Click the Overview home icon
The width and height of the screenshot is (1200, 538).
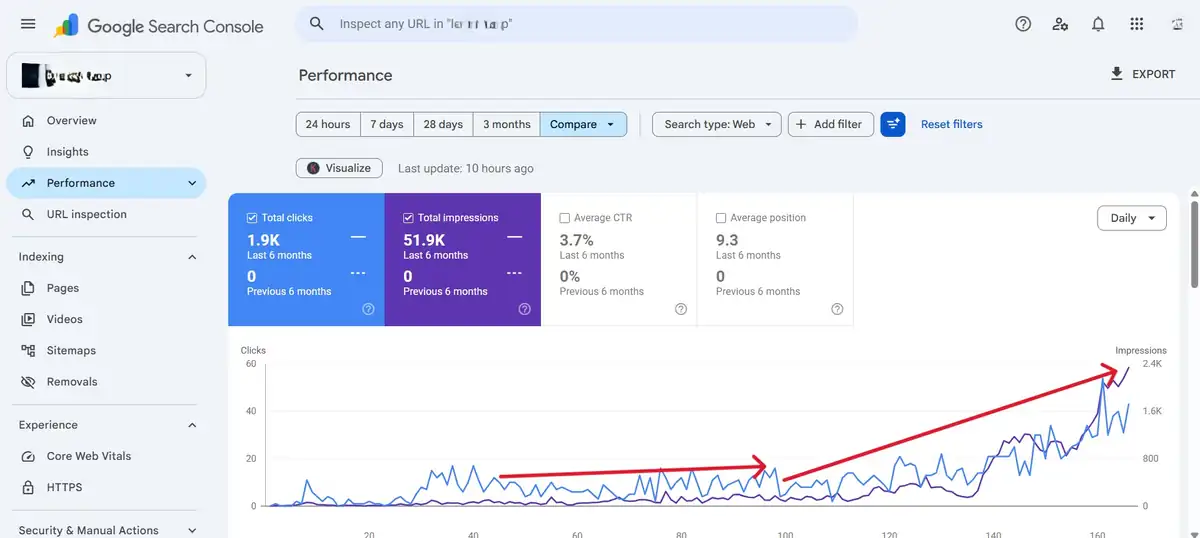click(28, 121)
